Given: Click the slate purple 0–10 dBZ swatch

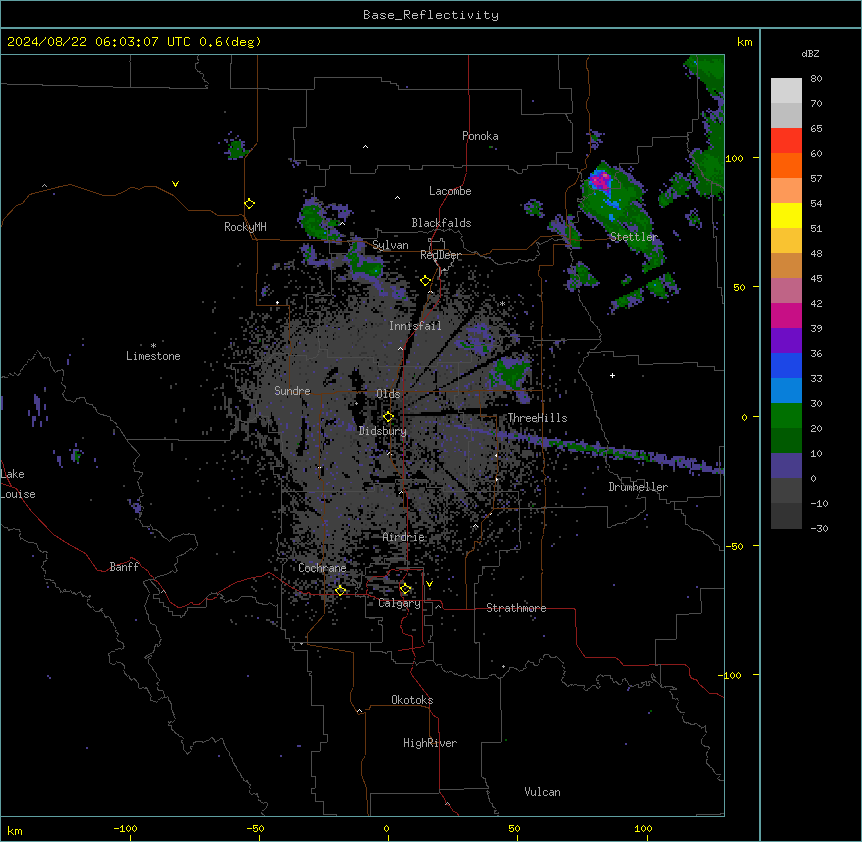Looking at the screenshot, I should tap(786, 466).
